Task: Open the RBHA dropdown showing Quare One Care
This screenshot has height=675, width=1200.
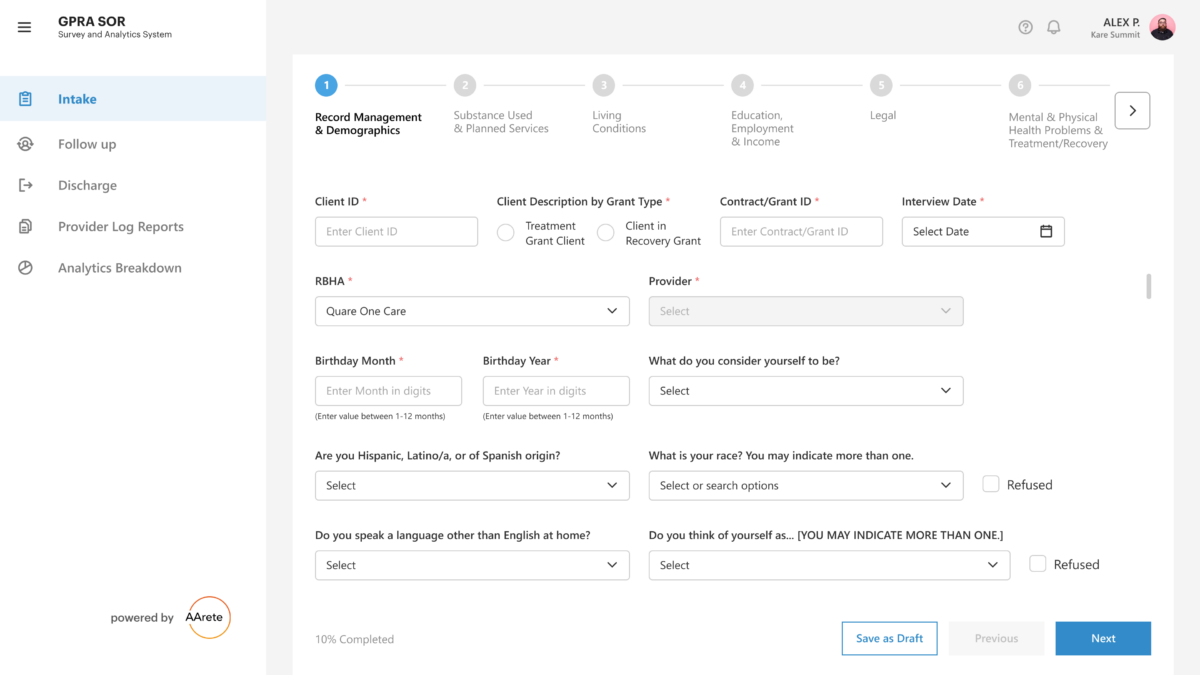Action: point(472,311)
